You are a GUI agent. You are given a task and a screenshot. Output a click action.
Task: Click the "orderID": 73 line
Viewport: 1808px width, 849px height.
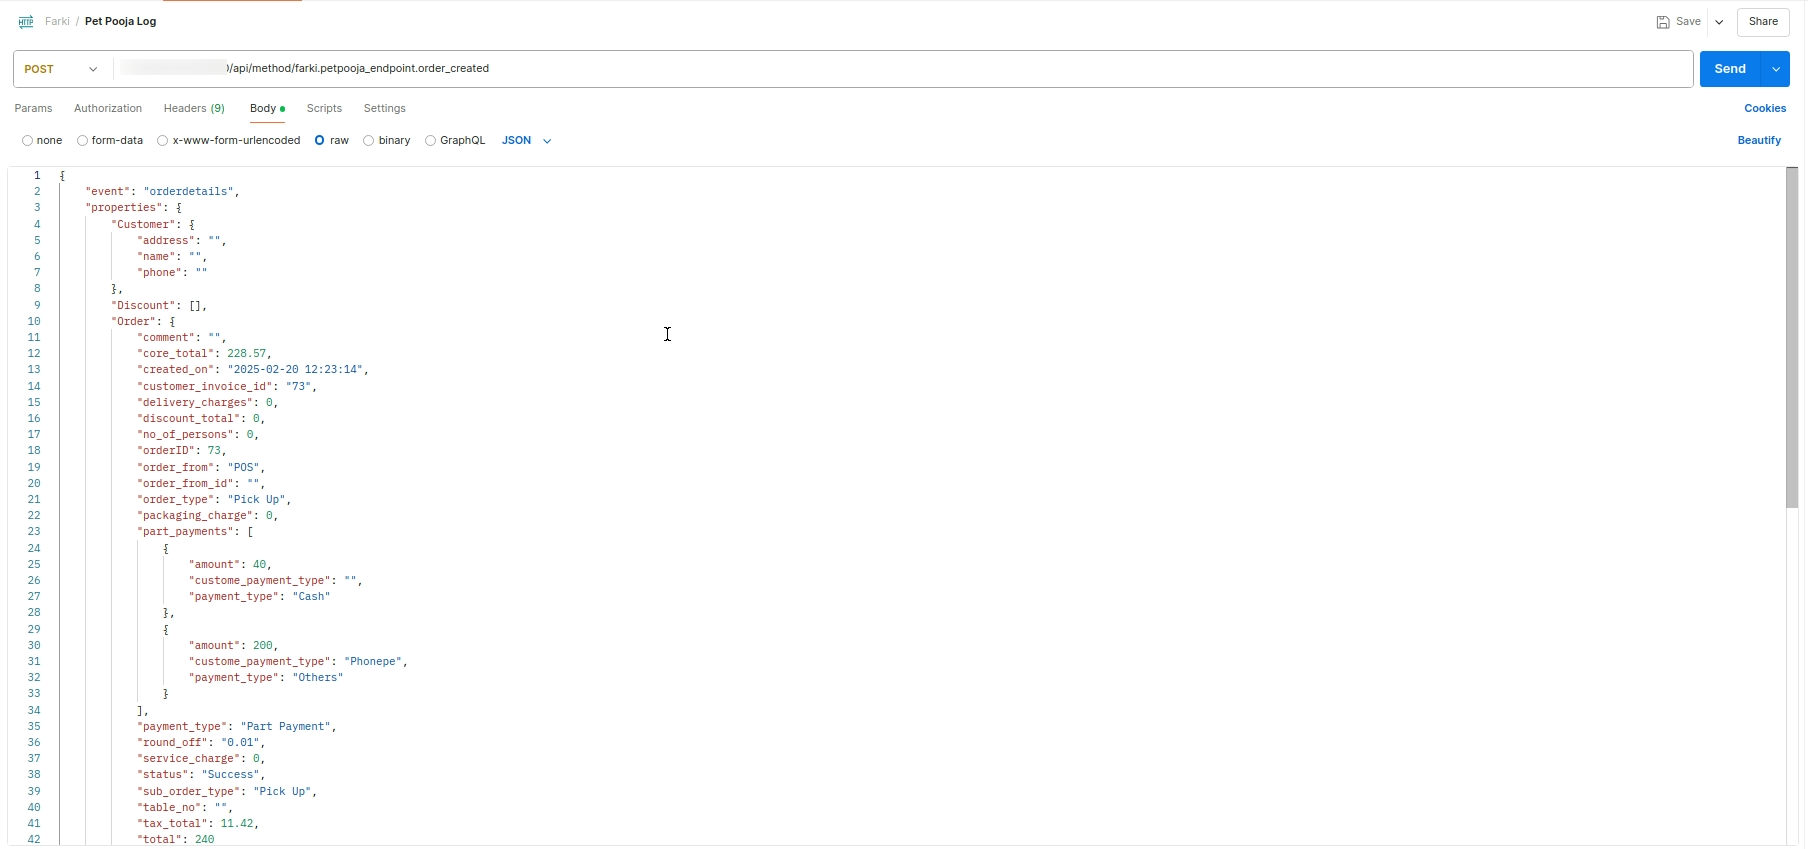182,451
